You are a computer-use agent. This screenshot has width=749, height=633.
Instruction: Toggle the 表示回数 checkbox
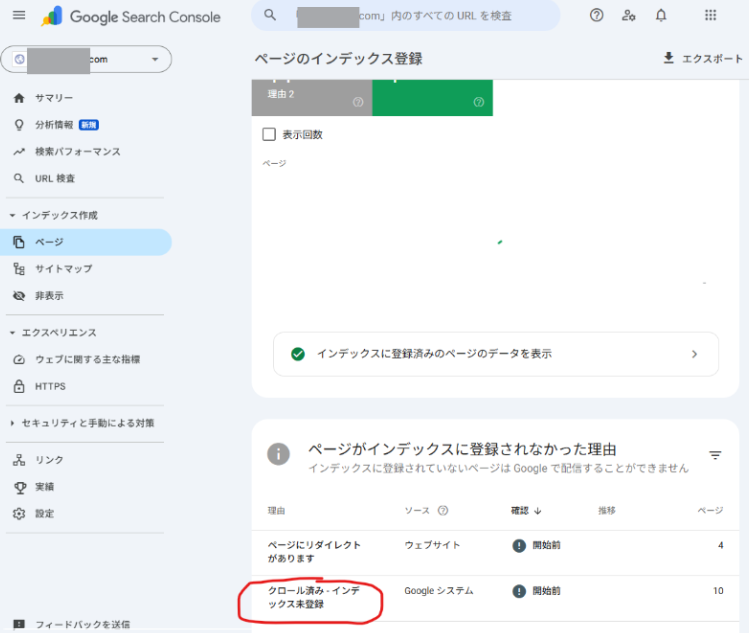(x=269, y=134)
